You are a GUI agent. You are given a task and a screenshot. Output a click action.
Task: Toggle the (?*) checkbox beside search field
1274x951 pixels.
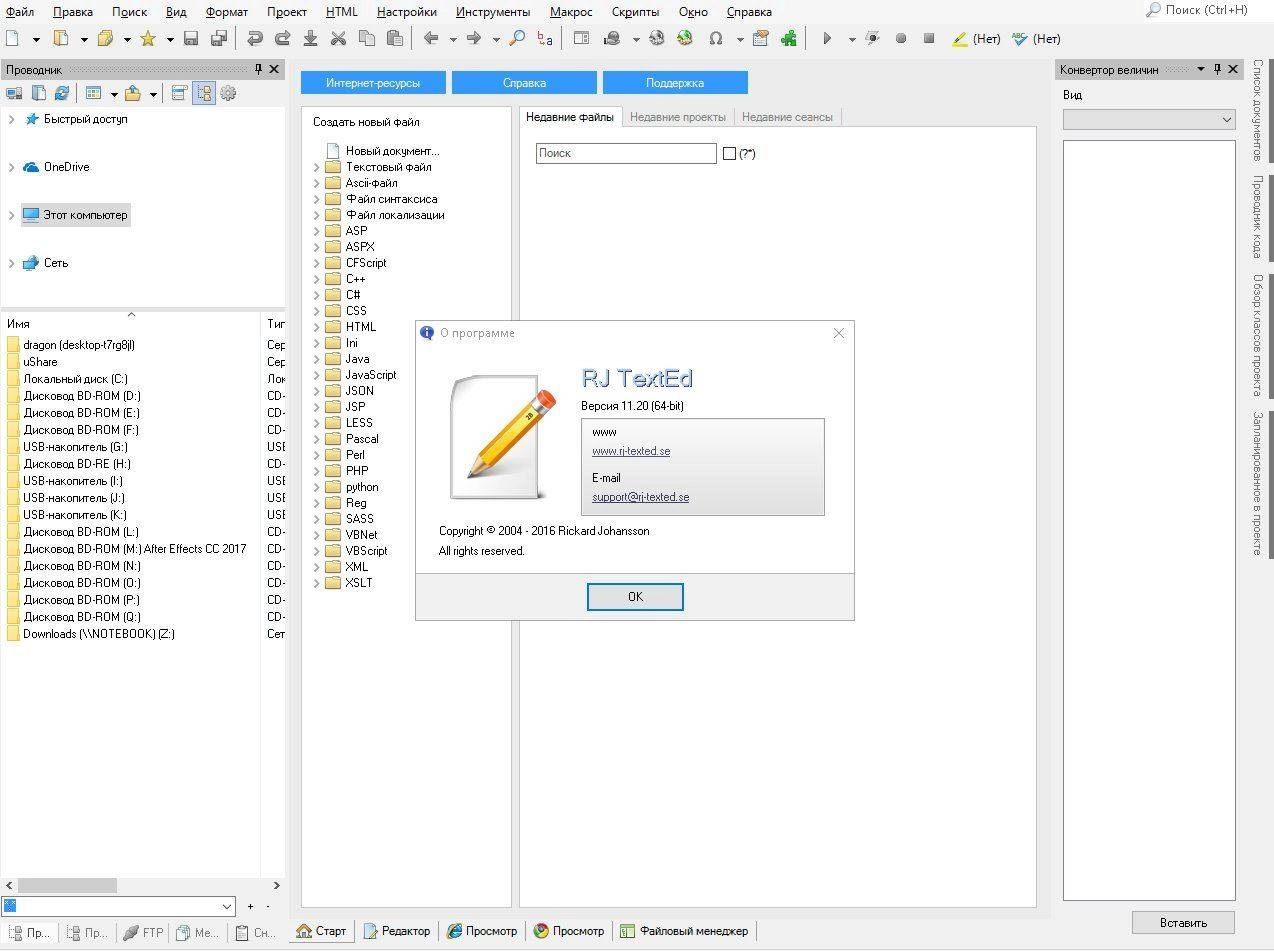[729, 153]
